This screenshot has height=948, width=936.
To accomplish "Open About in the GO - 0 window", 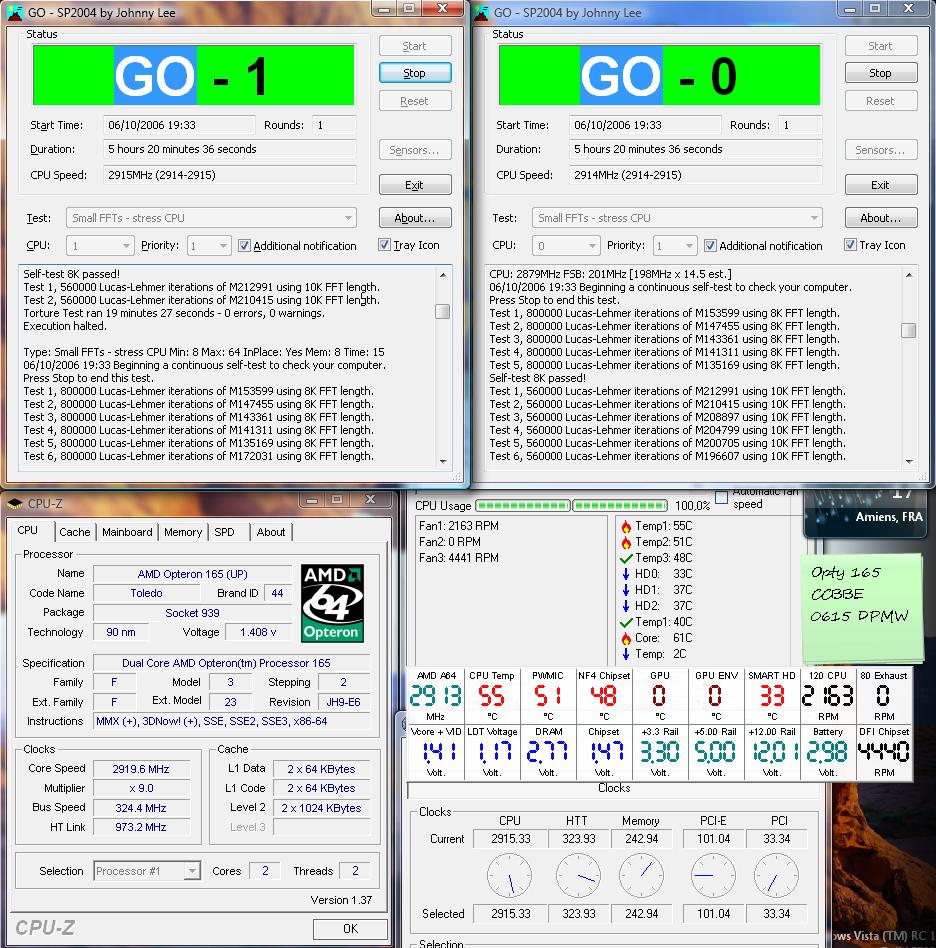I will (880, 218).
